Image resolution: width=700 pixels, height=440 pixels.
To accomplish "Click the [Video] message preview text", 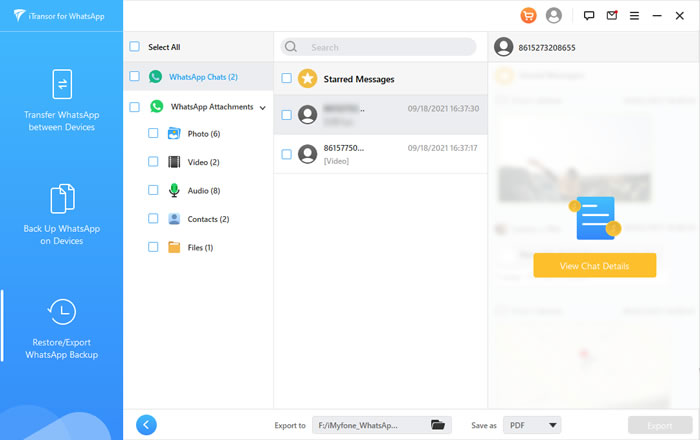I will [x=336, y=161].
